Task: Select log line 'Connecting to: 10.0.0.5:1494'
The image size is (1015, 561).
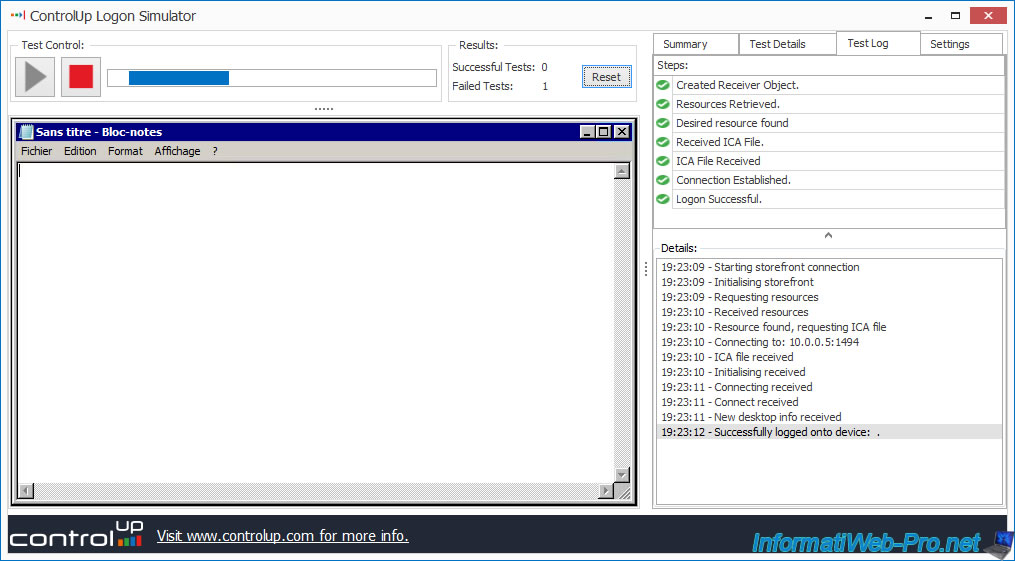Action: pyautogui.click(x=760, y=342)
